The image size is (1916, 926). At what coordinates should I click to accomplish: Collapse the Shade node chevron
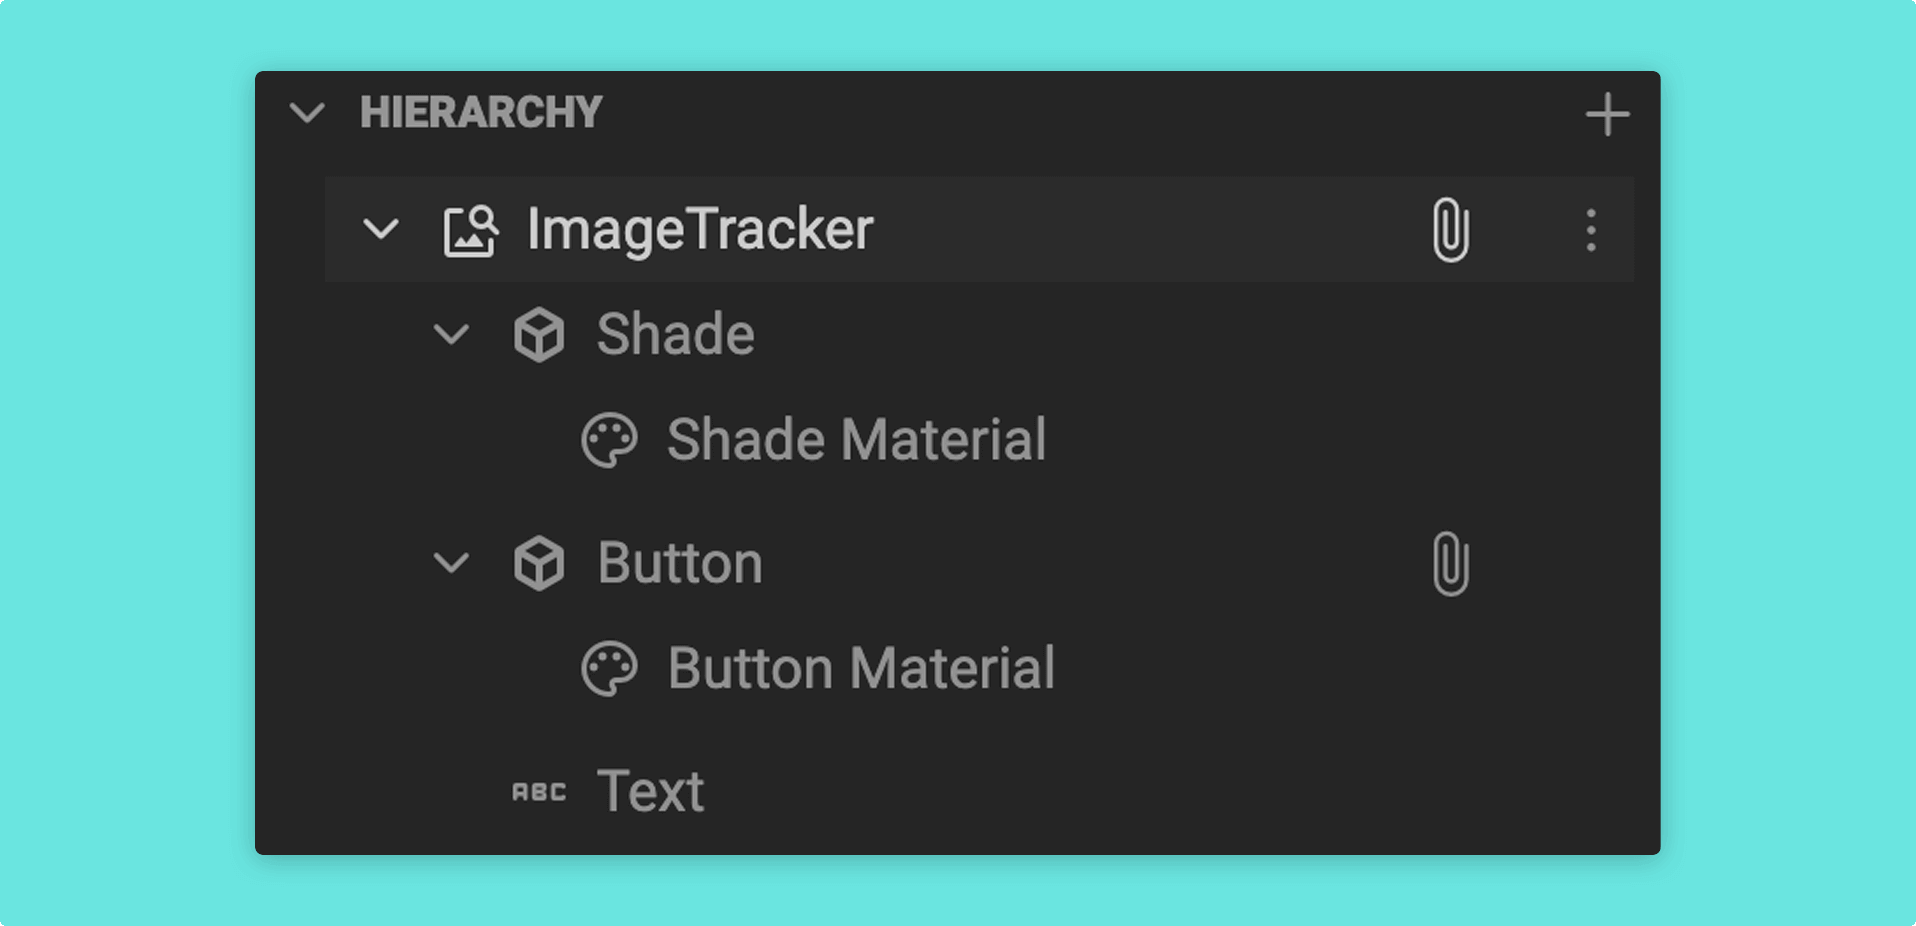coord(451,334)
